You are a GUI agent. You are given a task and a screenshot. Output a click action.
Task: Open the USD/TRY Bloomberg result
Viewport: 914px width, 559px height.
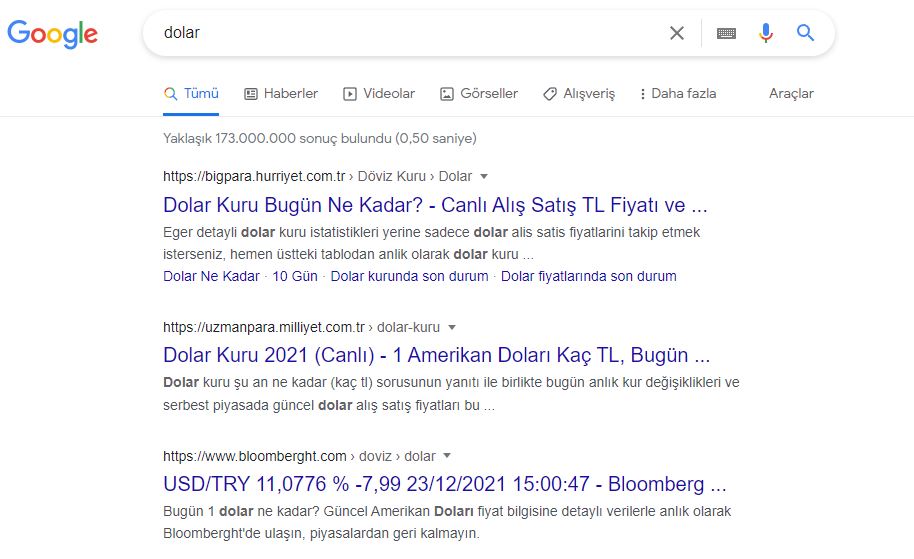pyautogui.click(x=444, y=485)
